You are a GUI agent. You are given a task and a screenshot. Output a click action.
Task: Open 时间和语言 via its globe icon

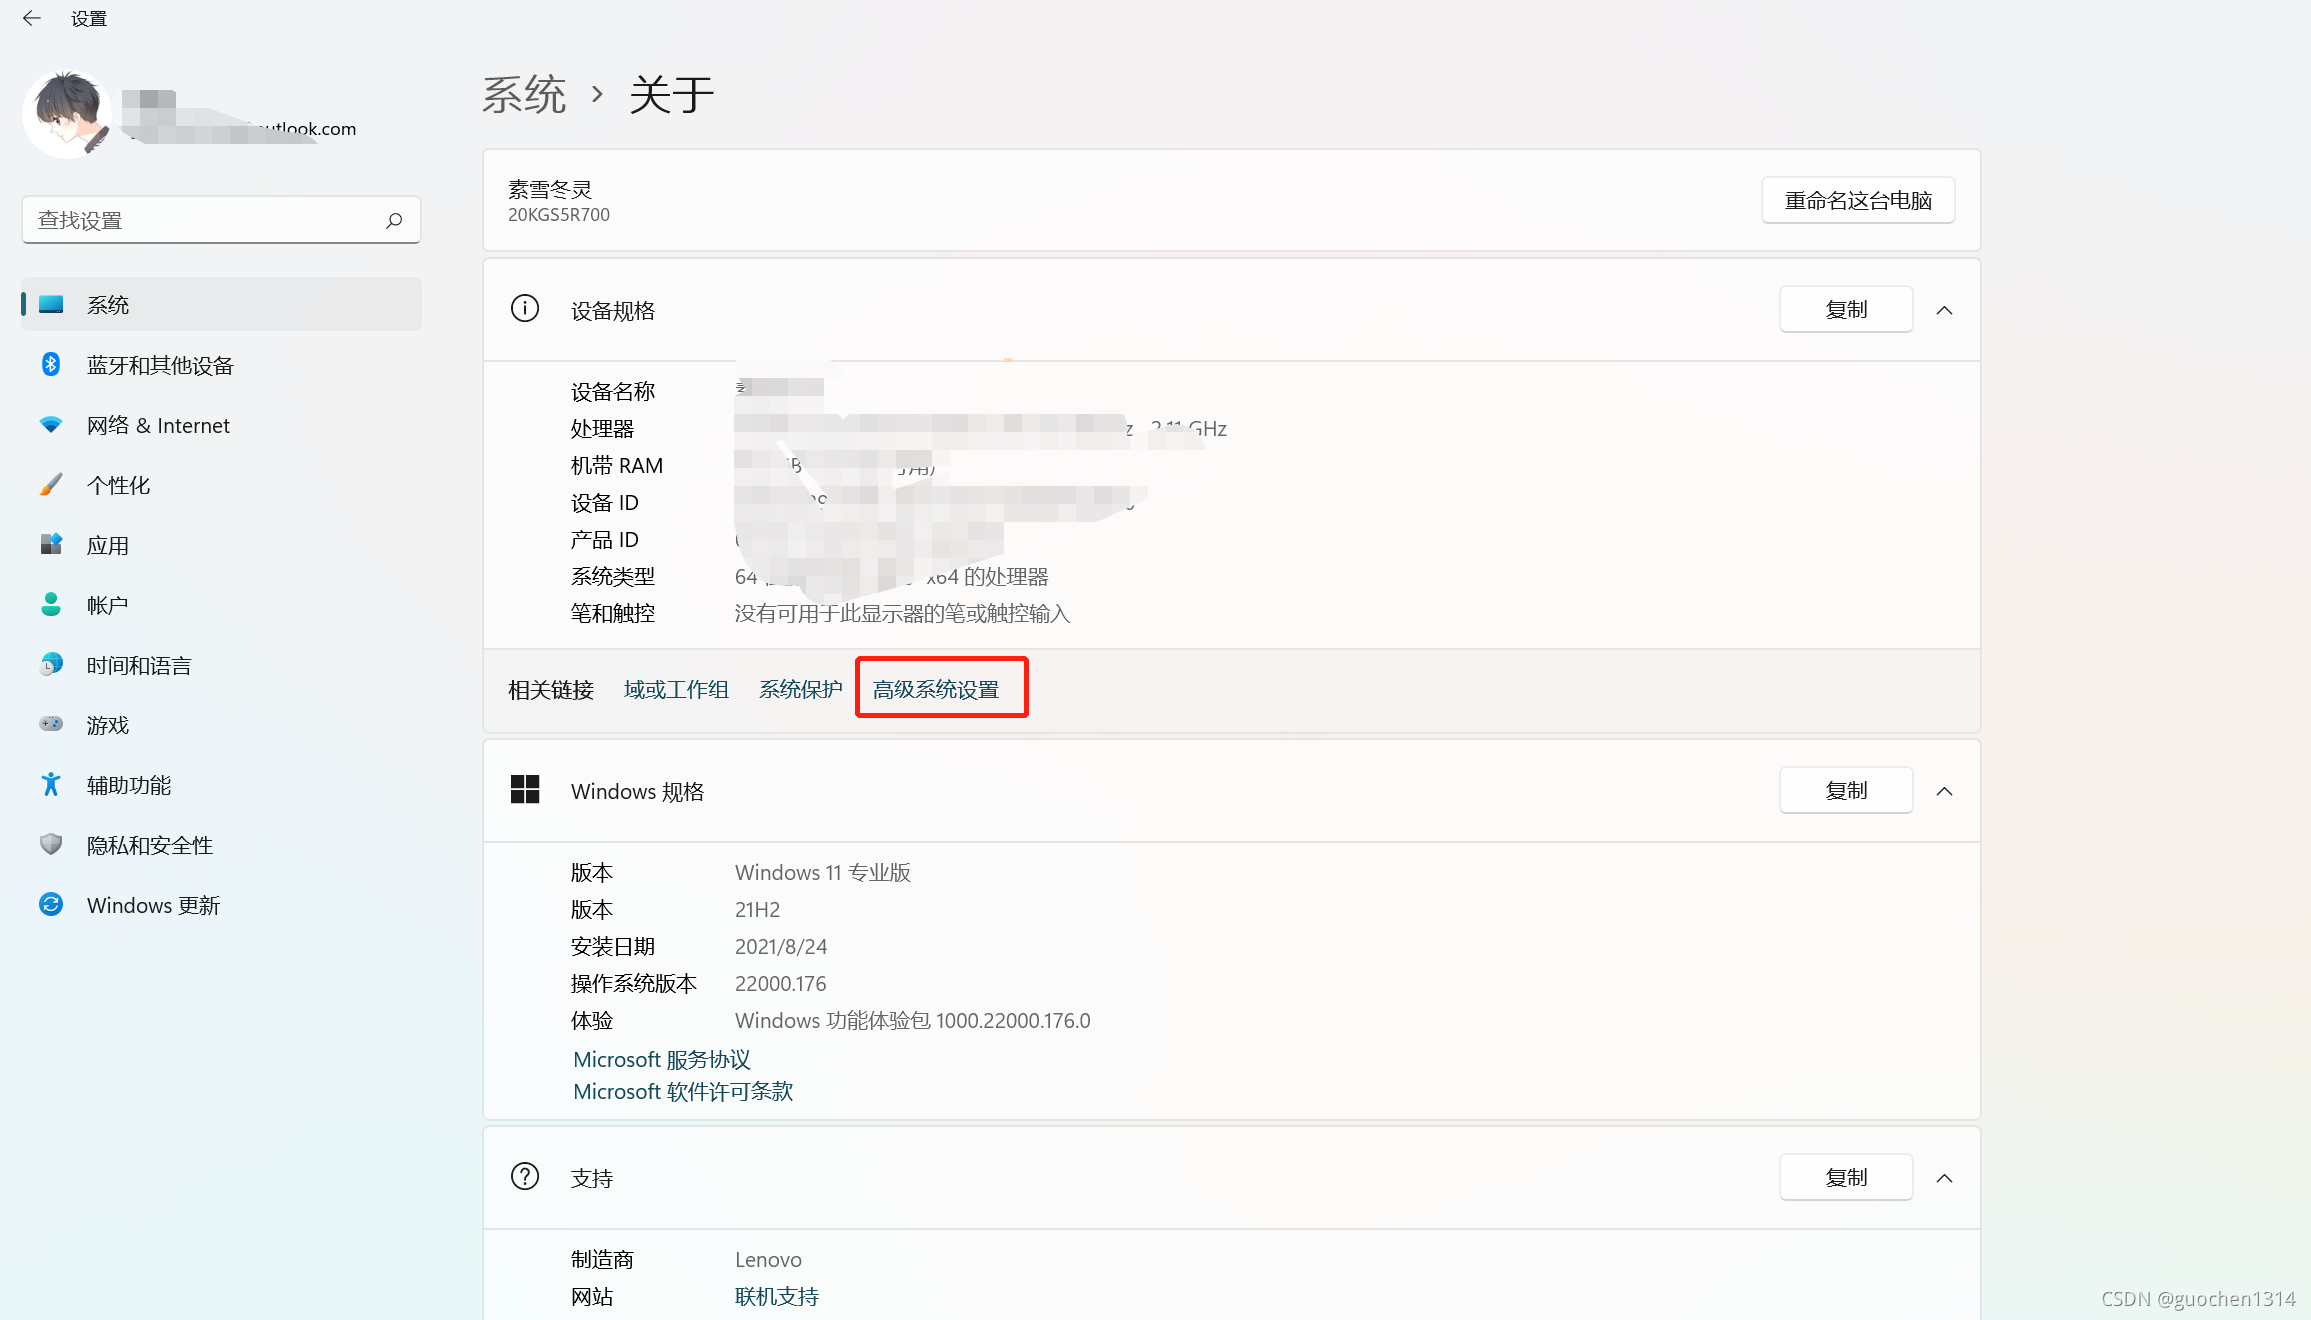pos(51,664)
